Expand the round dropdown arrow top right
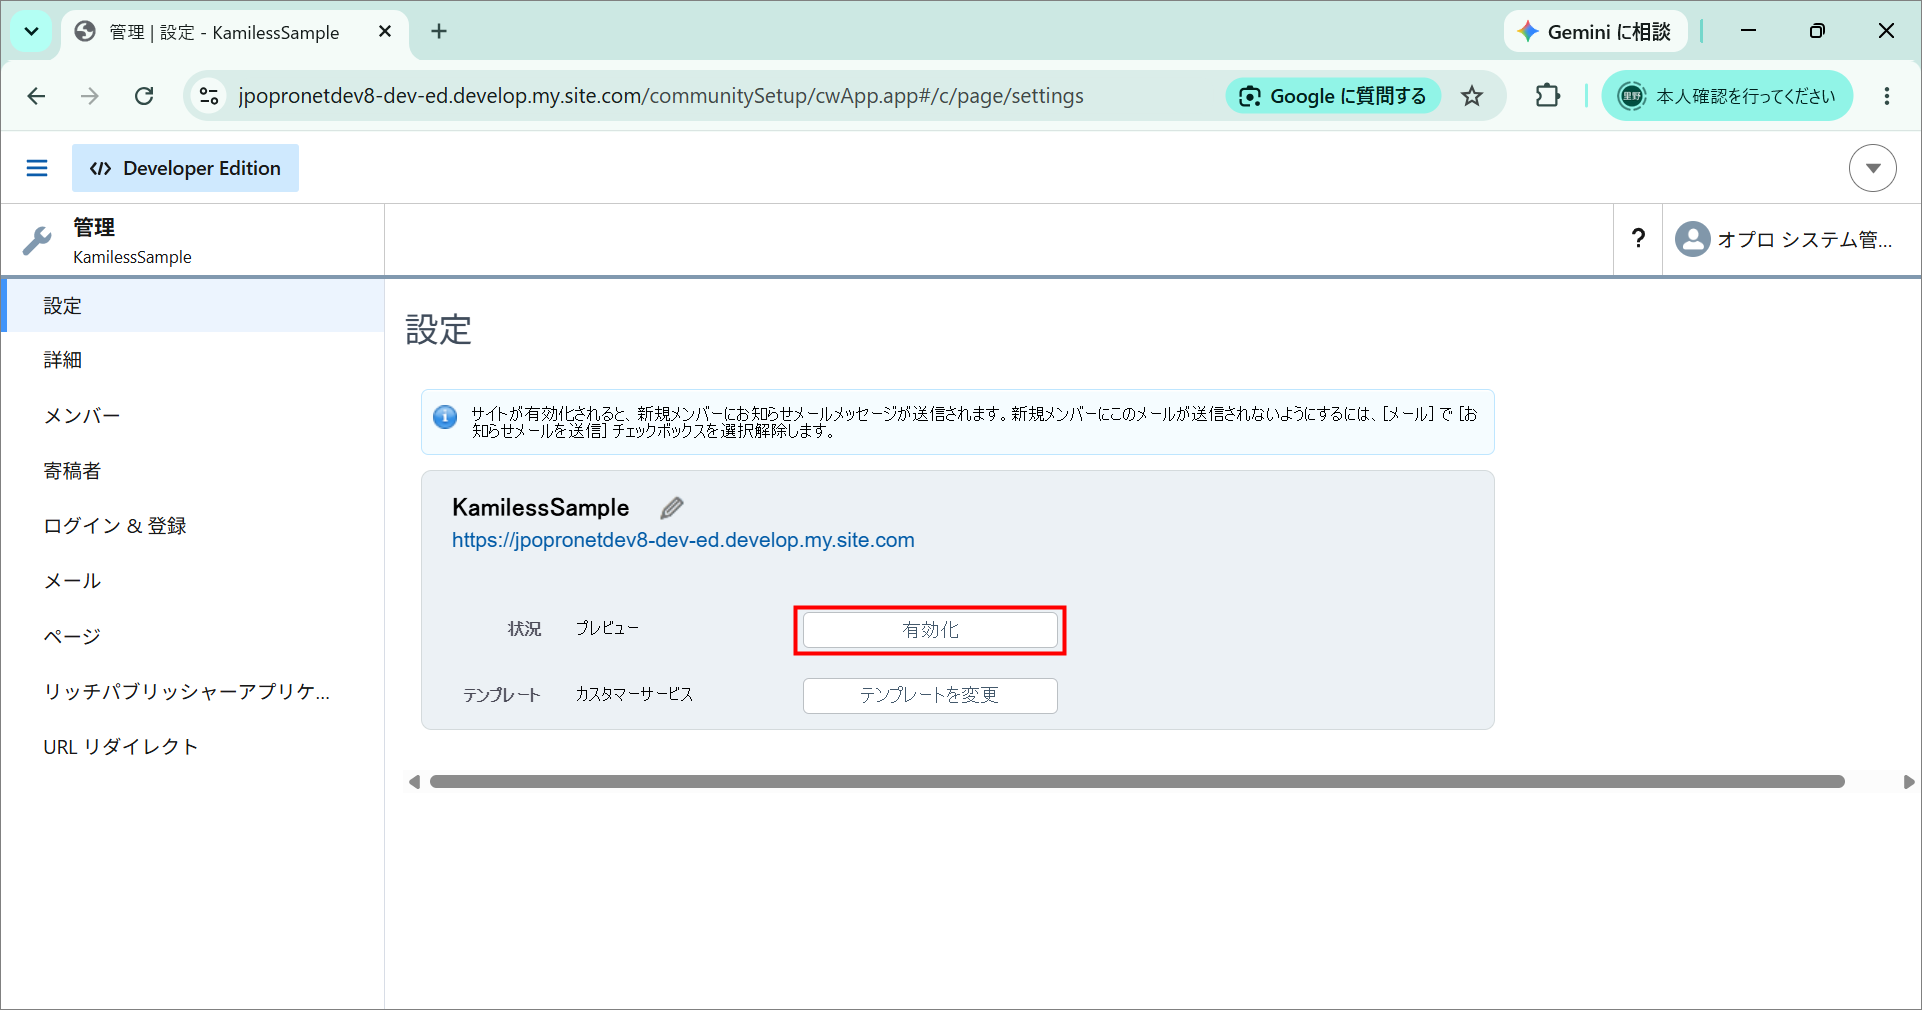The image size is (1922, 1010). click(x=1872, y=168)
